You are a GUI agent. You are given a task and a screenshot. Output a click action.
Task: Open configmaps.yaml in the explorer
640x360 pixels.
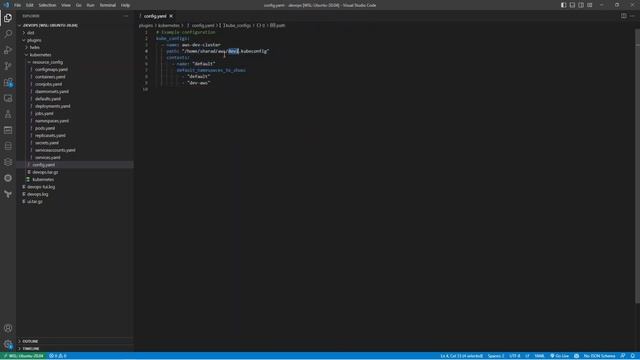click(x=51, y=69)
